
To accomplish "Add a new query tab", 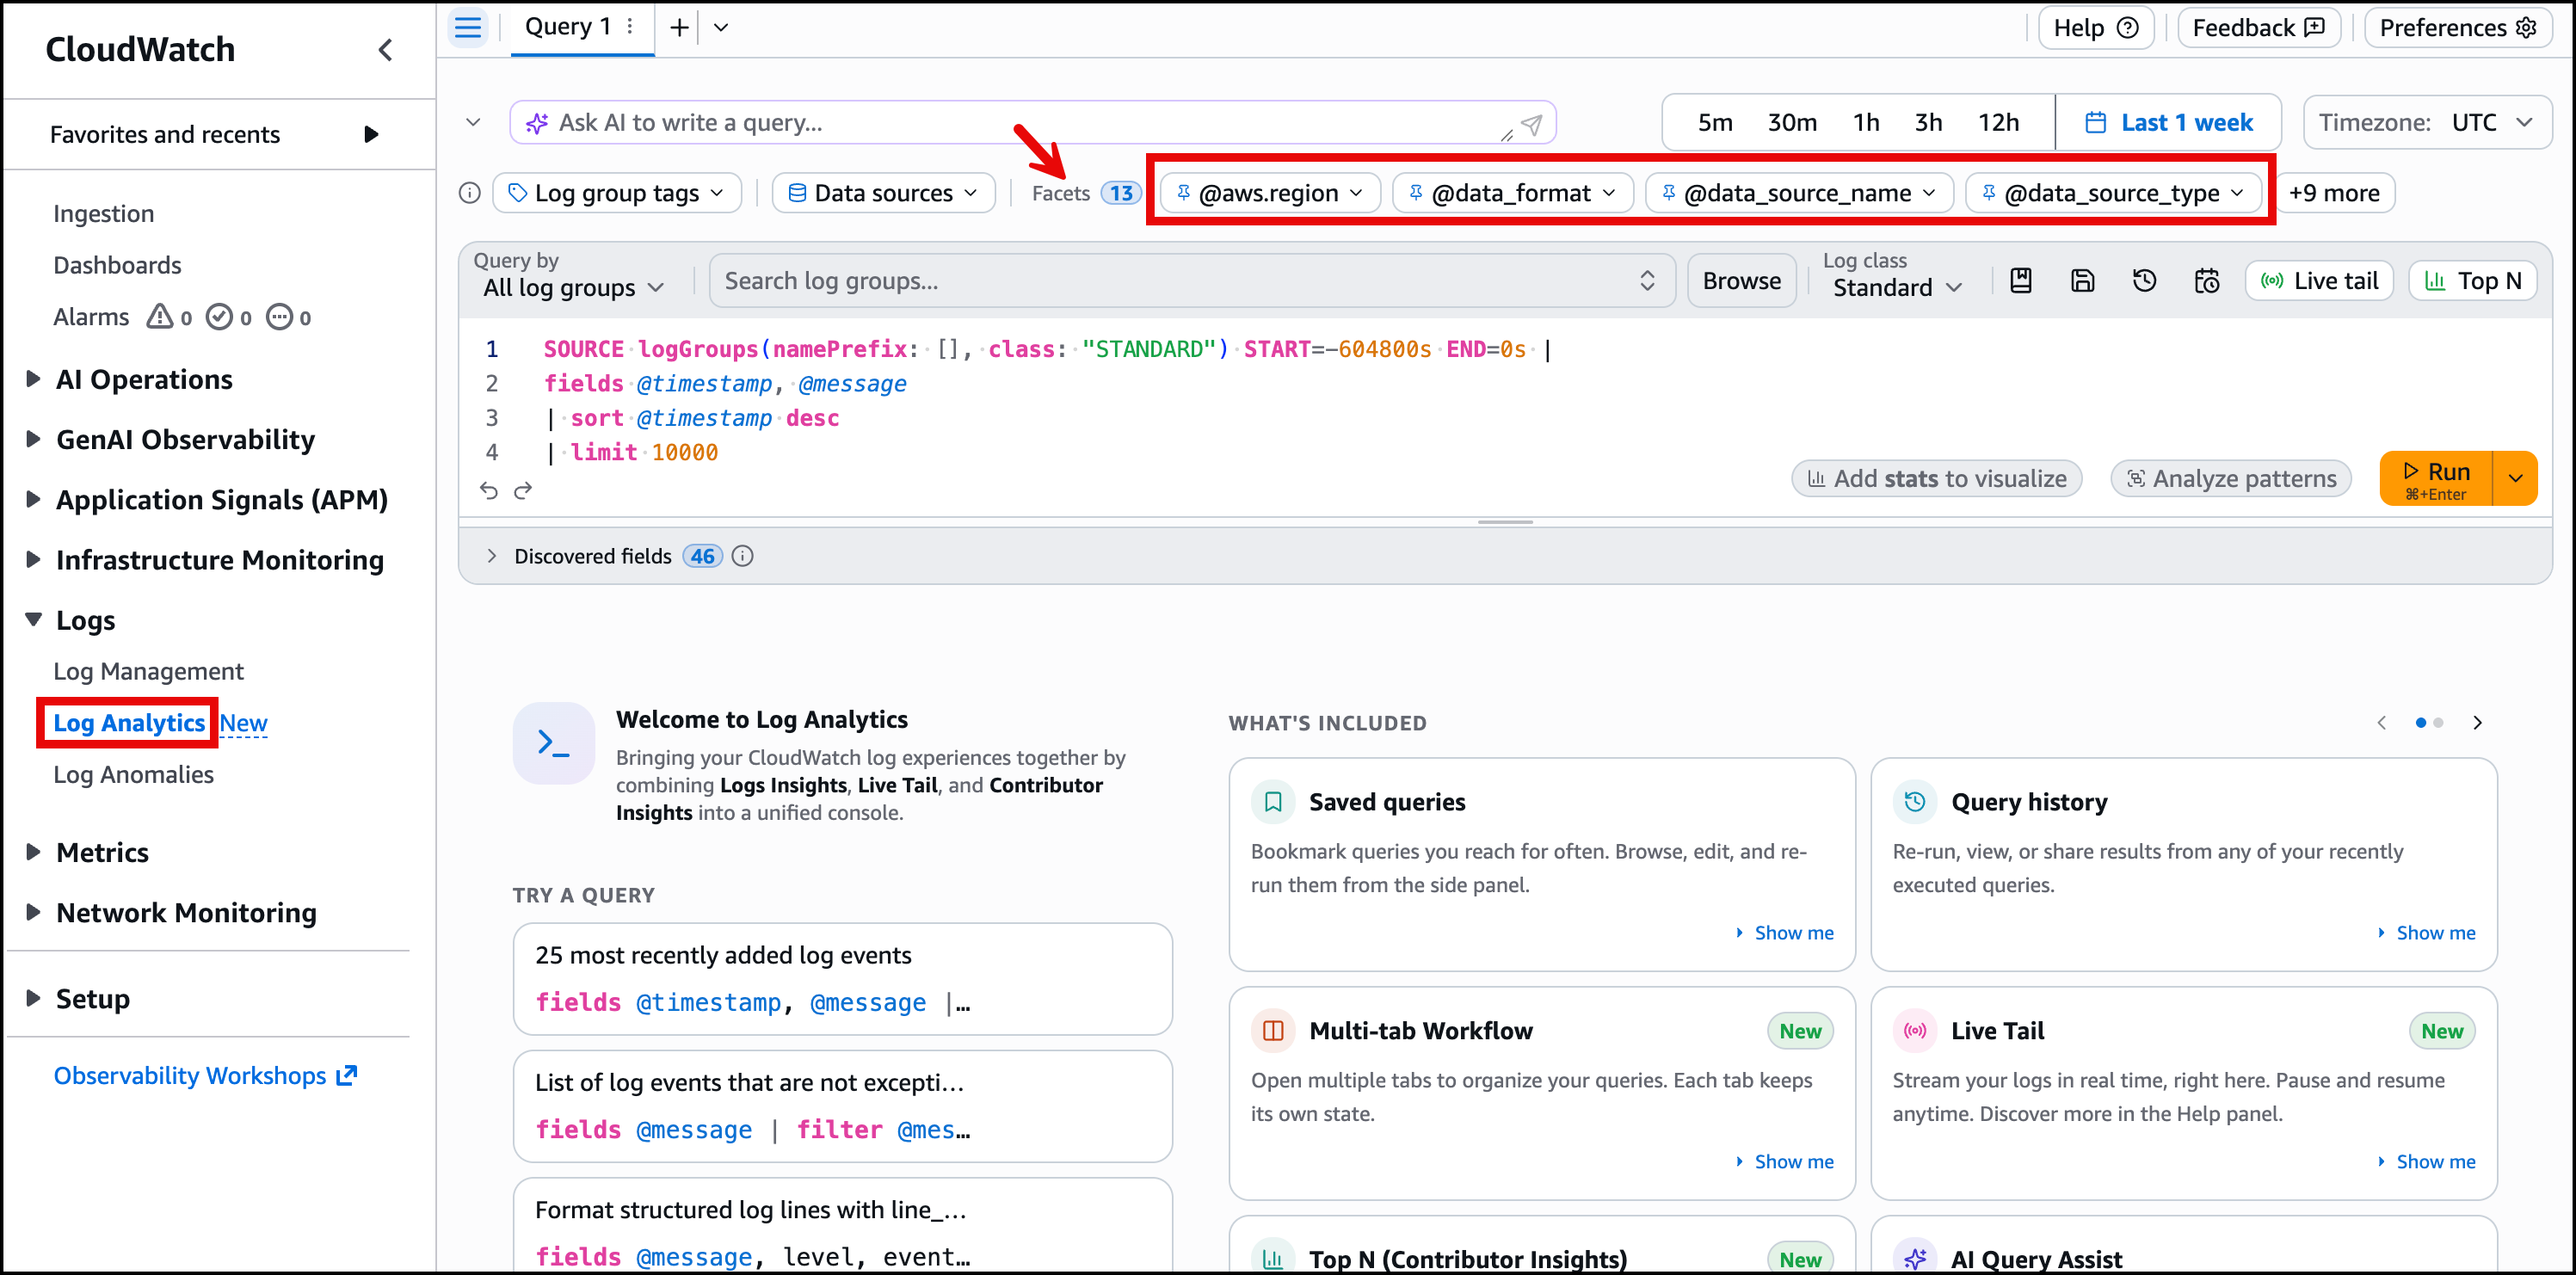I will (x=679, y=27).
